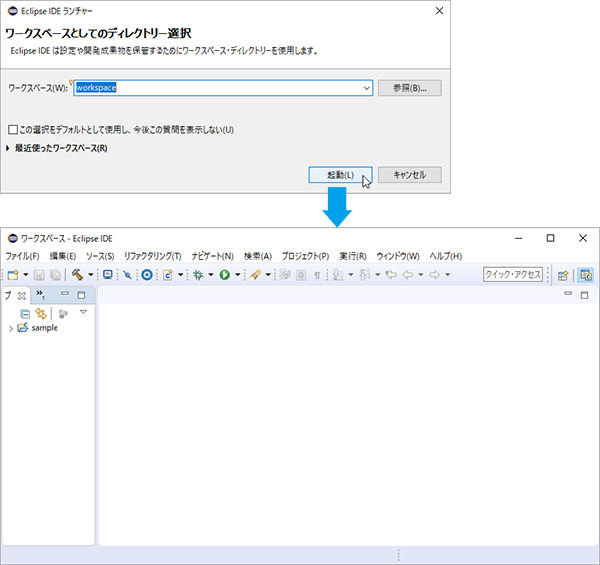Image resolution: width=600 pixels, height=565 pixels.
Task: Open the Run dropdown arrow
Action: pos(237,275)
